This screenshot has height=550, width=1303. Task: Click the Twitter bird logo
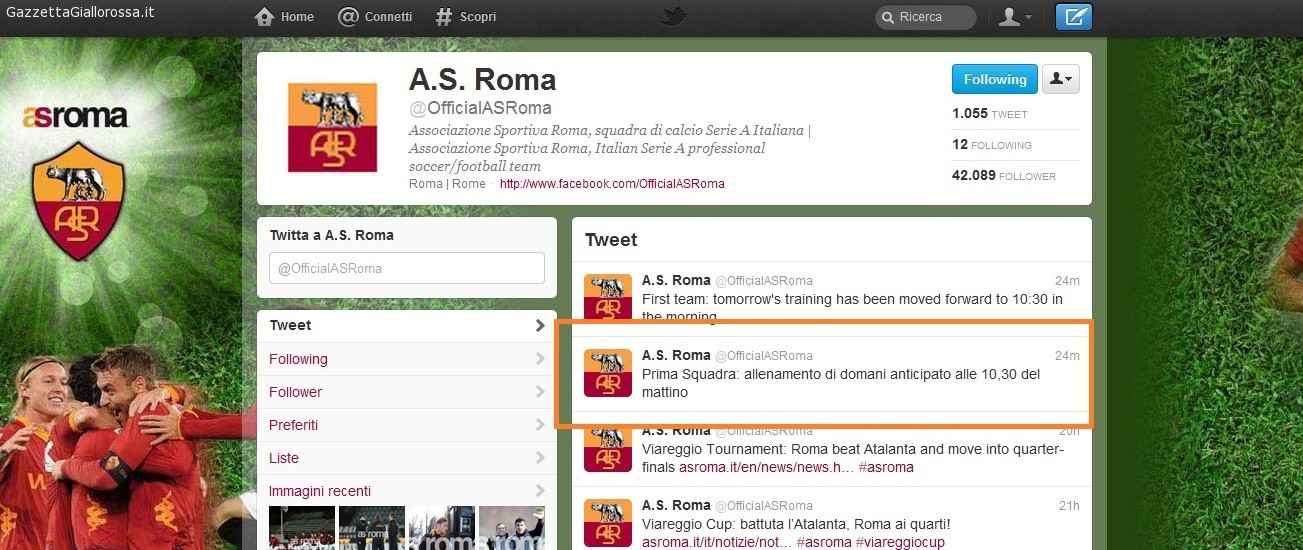pyautogui.click(x=675, y=16)
